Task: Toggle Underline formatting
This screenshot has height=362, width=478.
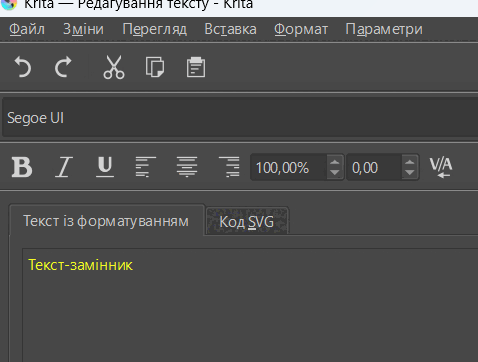Action: click(x=105, y=167)
